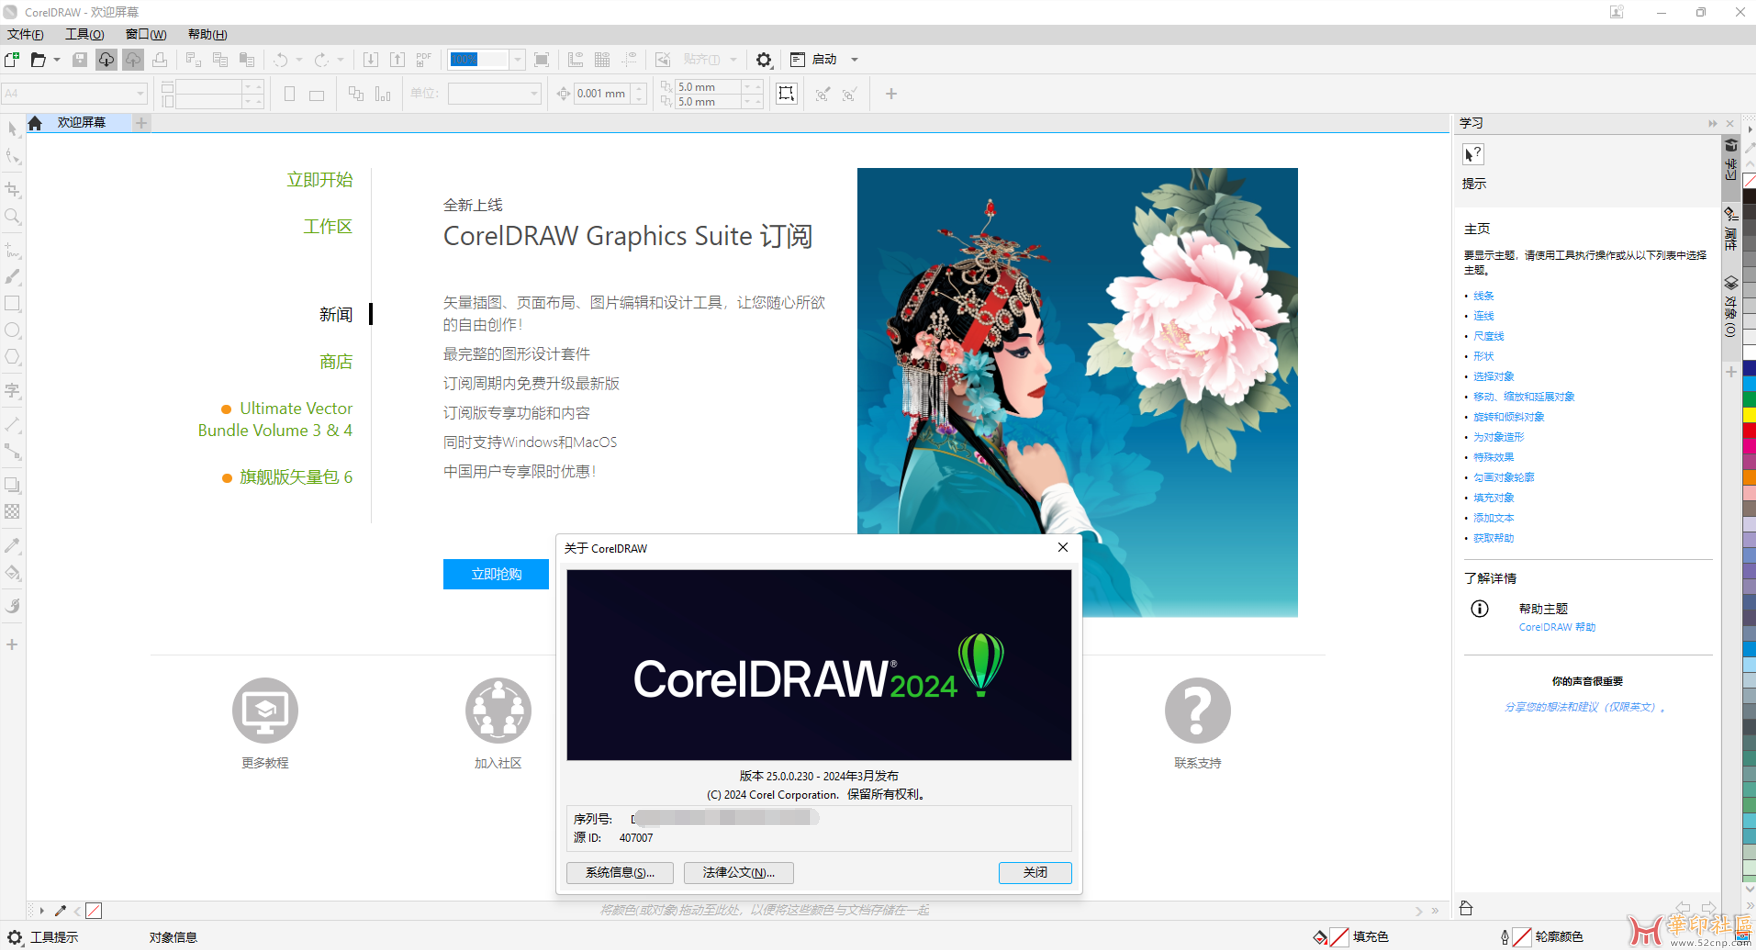This screenshot has height=950, width=1756.
Task: Select 工作区 in welcome sidebar
Action: pyautogui.click(x=328, y=227)
